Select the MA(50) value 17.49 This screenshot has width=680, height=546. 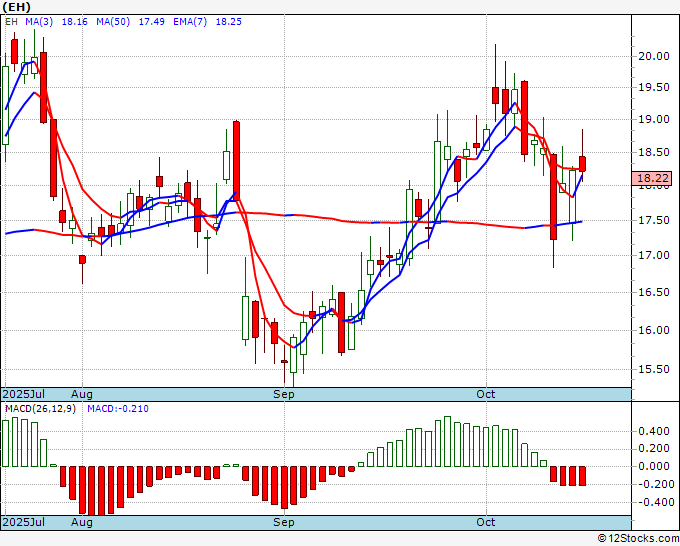point(151,22)
